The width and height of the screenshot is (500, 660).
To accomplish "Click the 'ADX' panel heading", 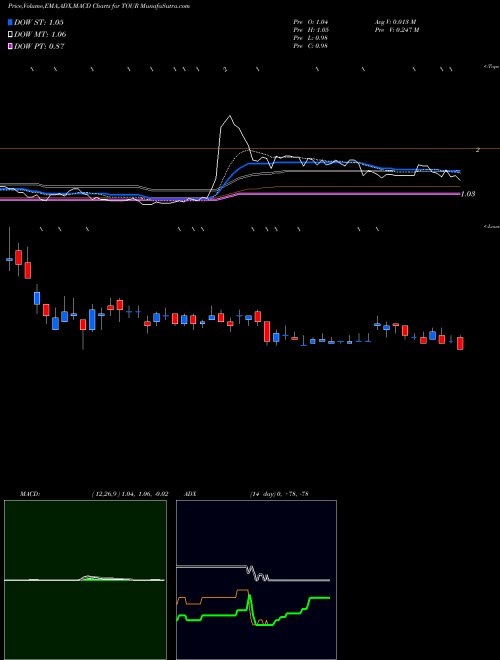I will (x=190, y=494).
